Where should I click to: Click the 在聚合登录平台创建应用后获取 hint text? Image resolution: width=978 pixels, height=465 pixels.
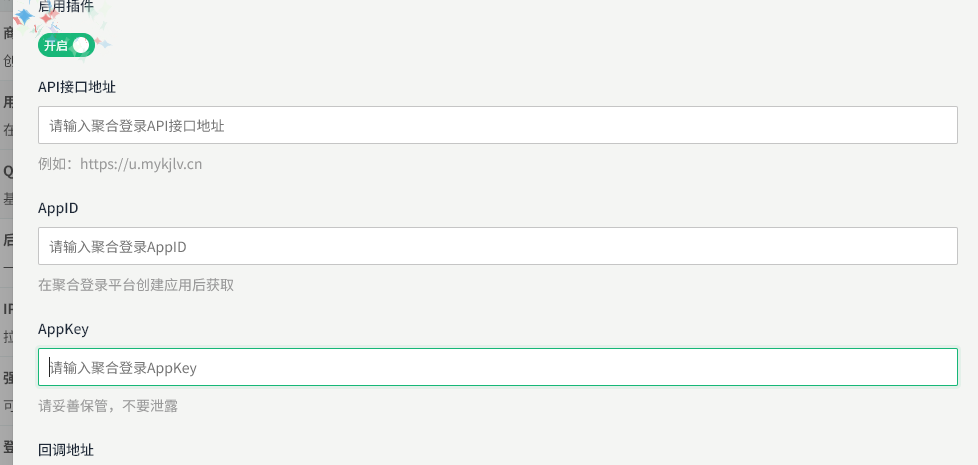pos(136,285)
